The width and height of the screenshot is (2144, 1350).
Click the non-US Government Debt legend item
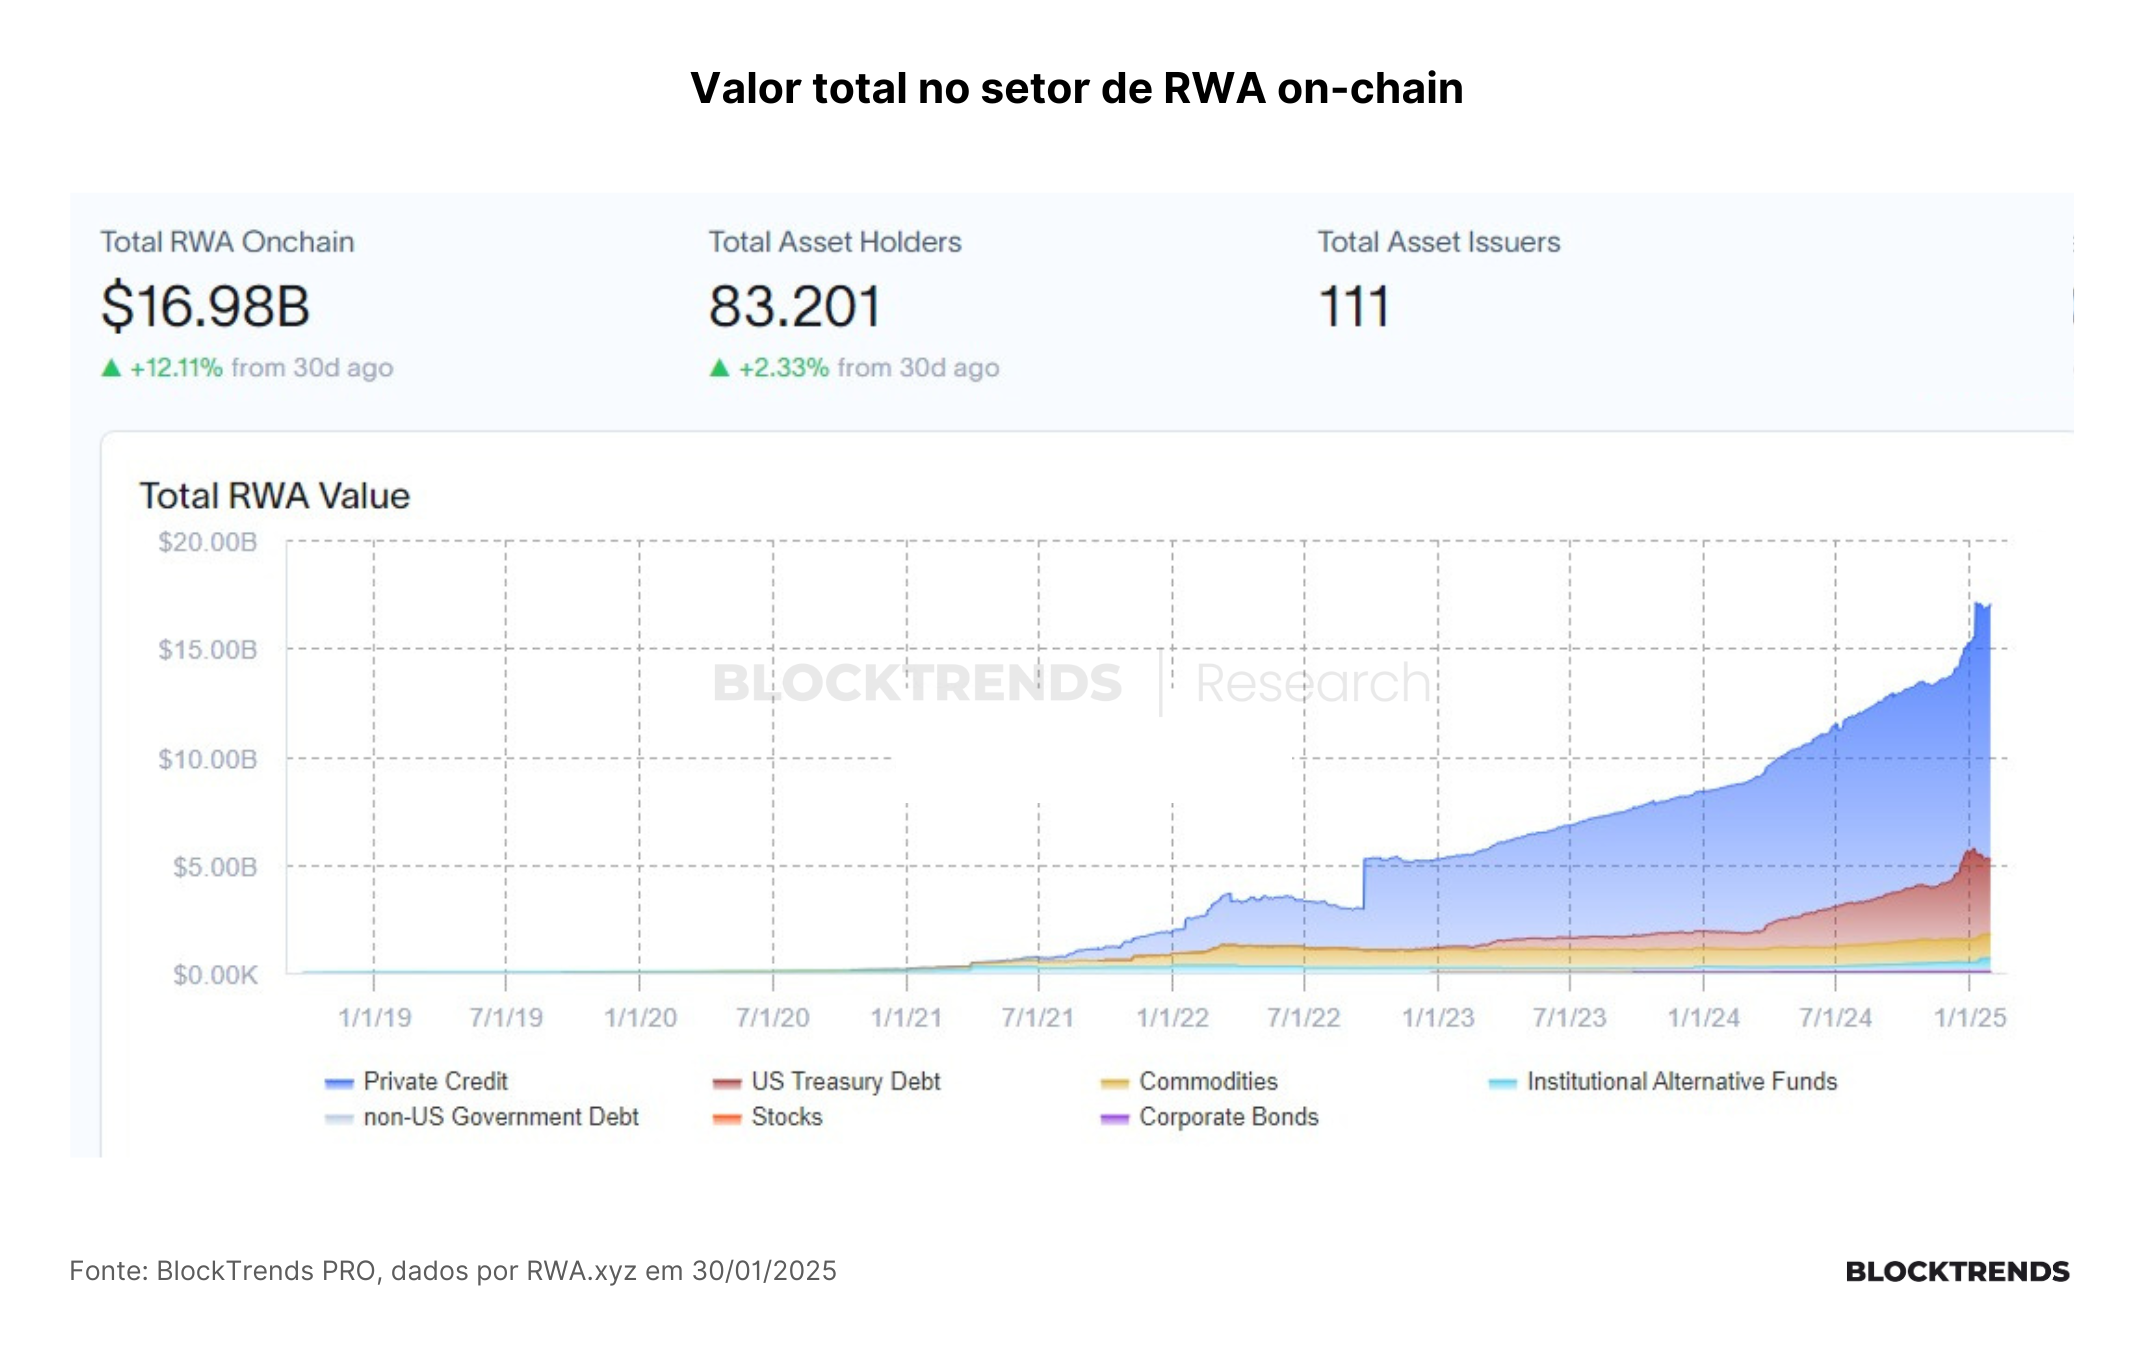pos(482,1116)
